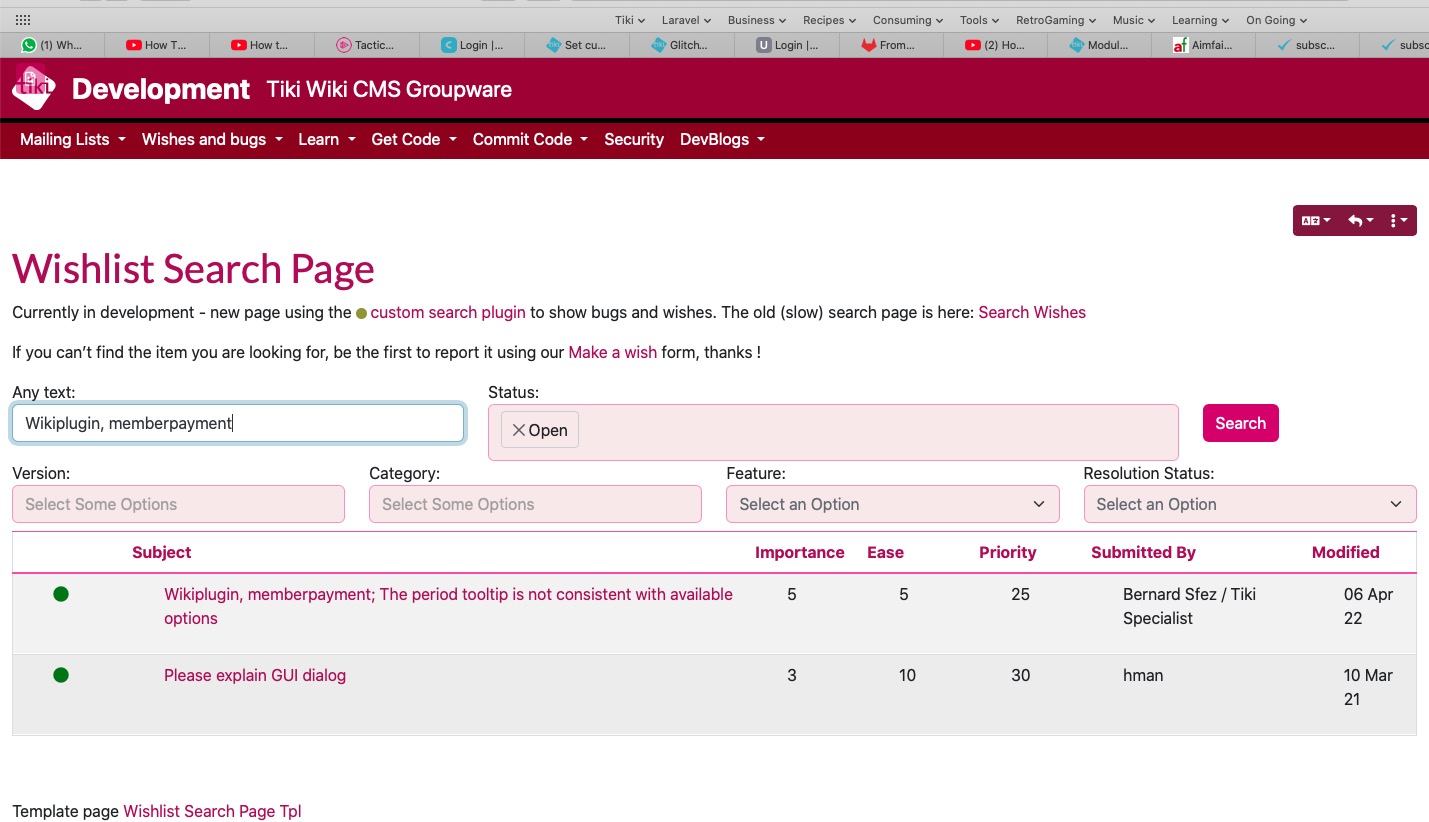Sort results by the Submitted By column header
Image resolution: width=1429 pixels, height=822 pixels.
(1143, 552)
